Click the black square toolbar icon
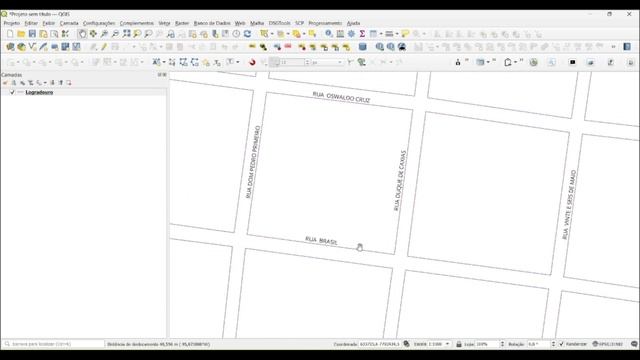Screen dimensions: 640x360 click(x=573, y=62)
